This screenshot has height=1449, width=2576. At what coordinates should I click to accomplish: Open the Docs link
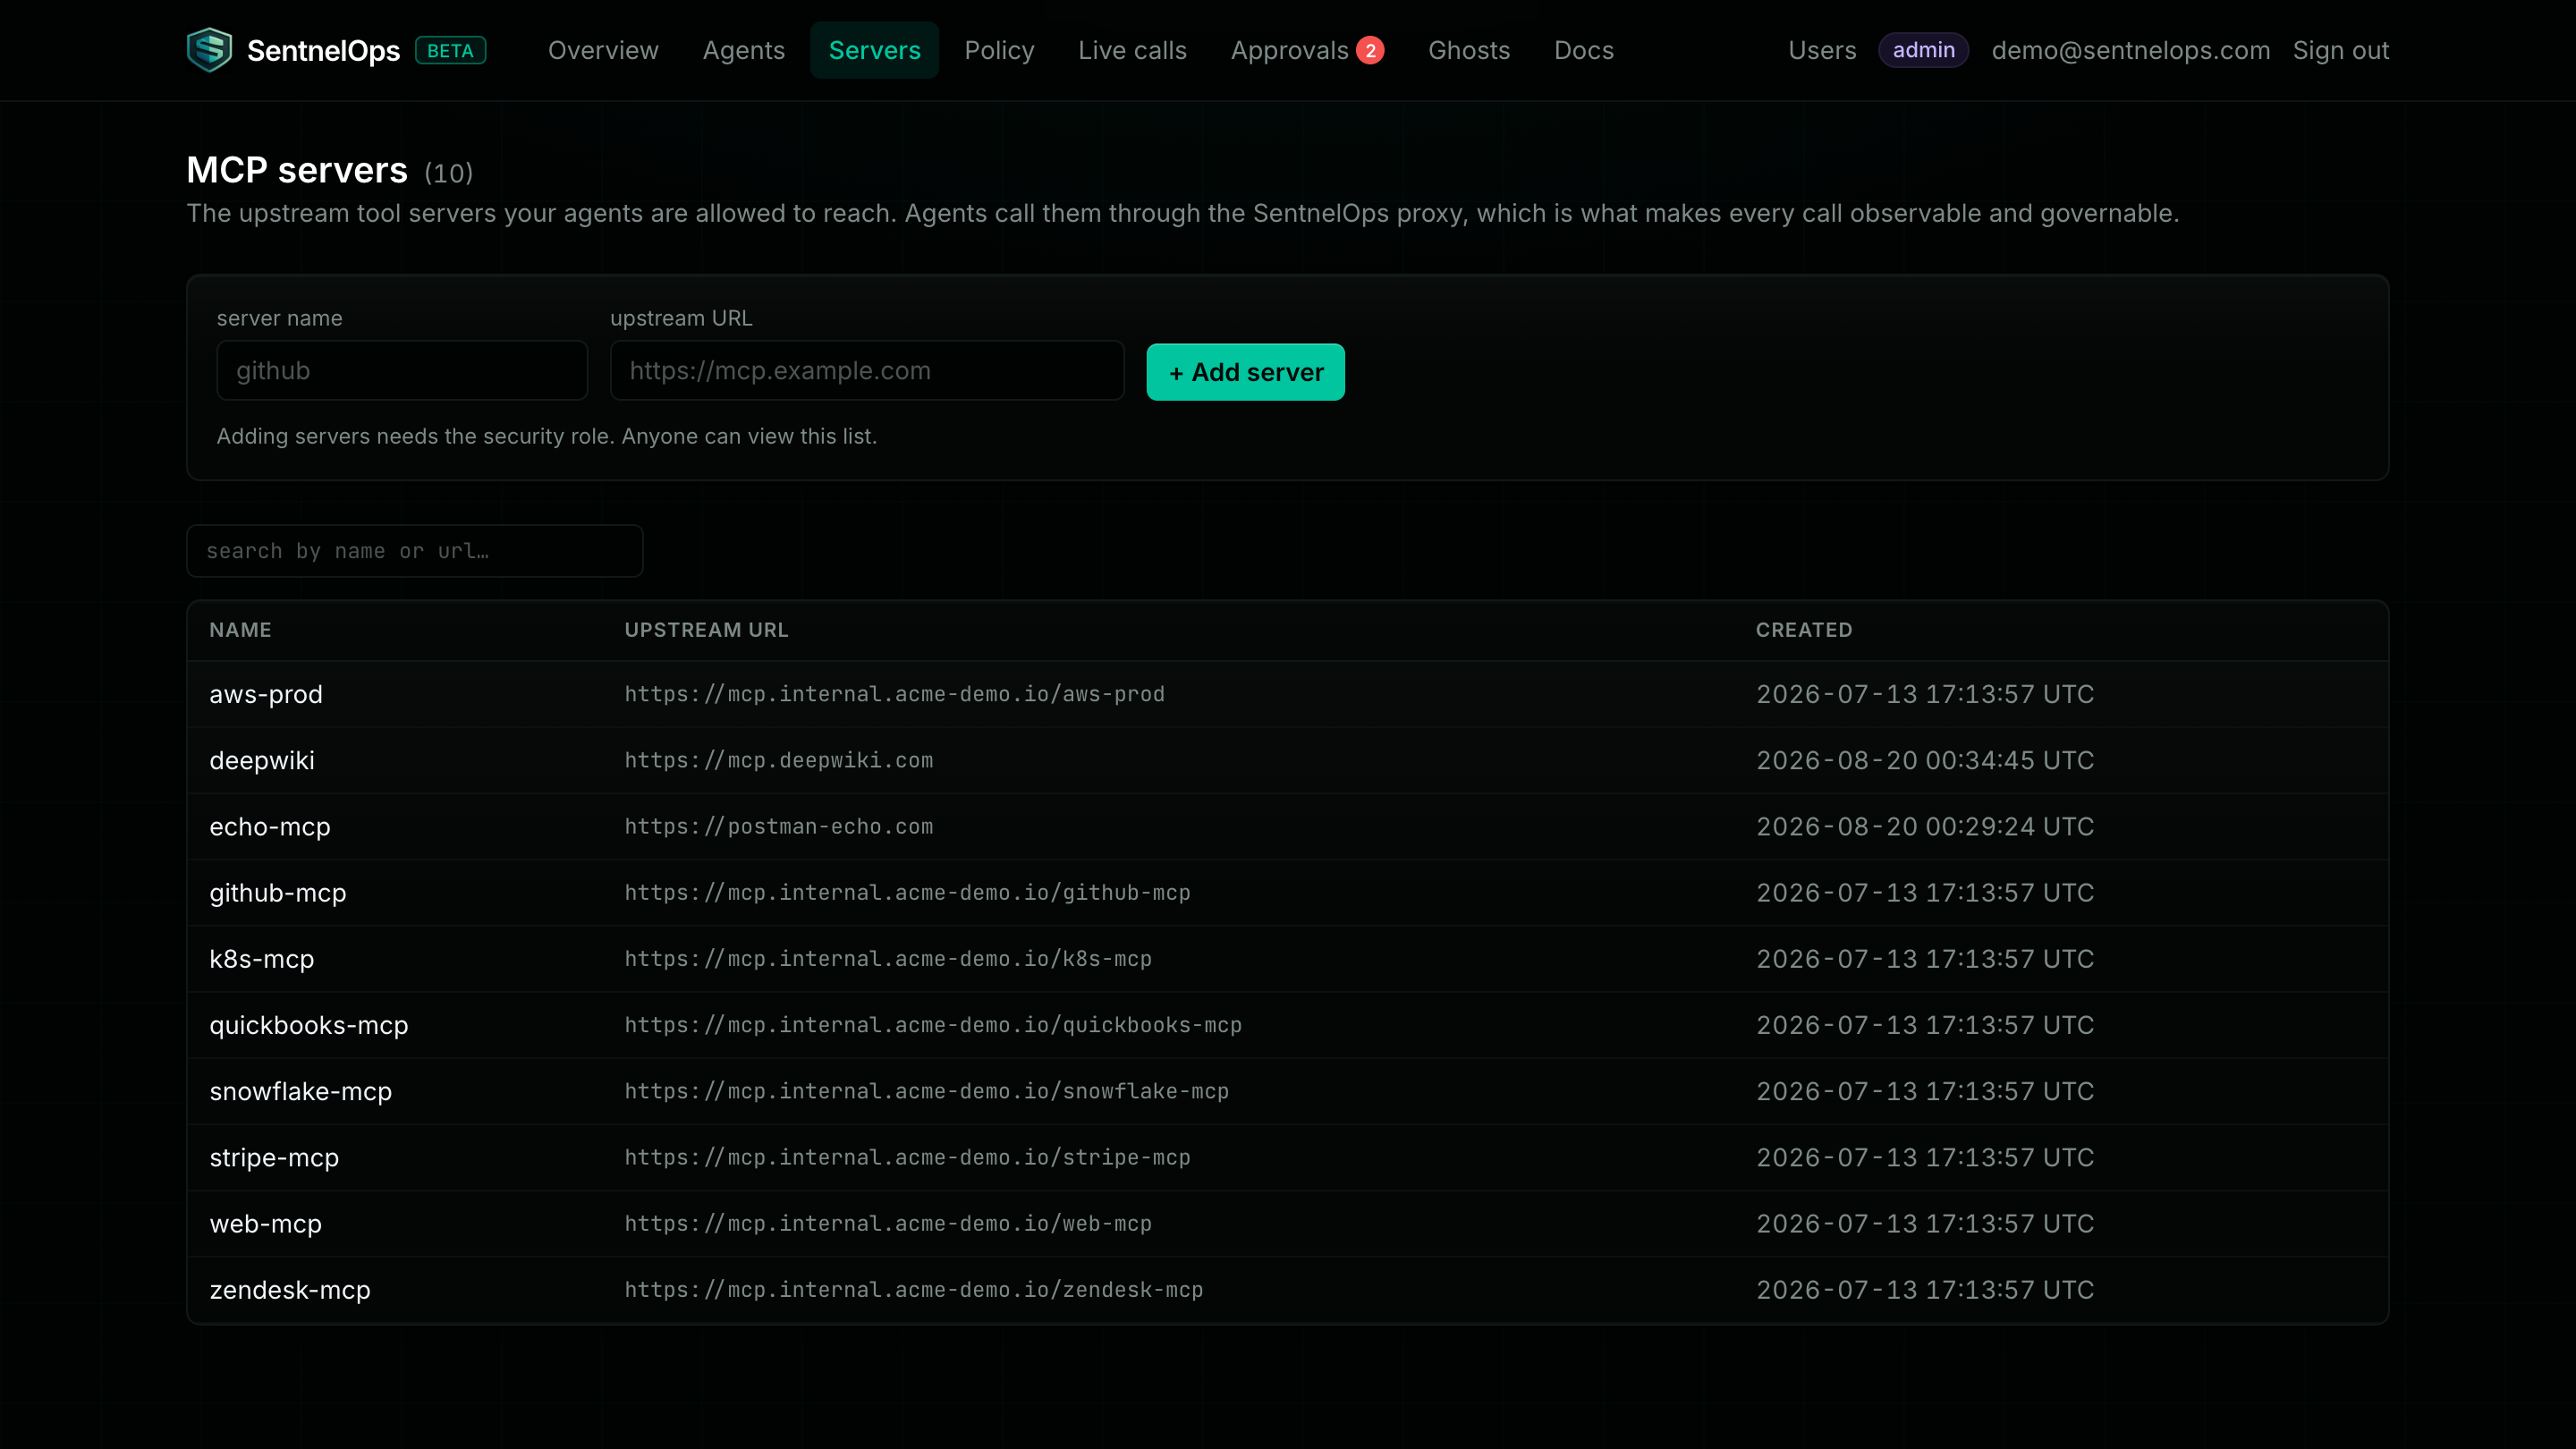(1583, 50)
